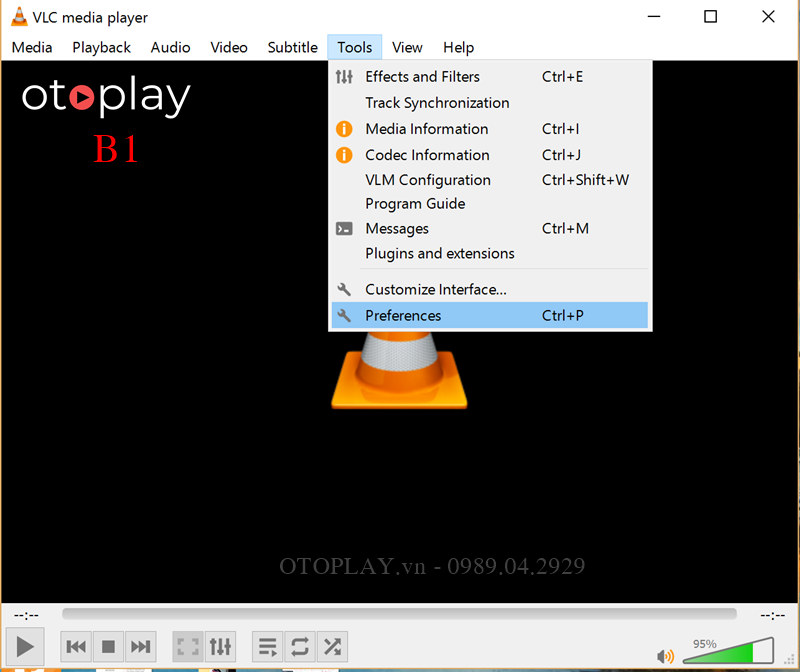Viewport: 800px width, 672px height.
Task: Click the Play button
Action: coord(24,647)
